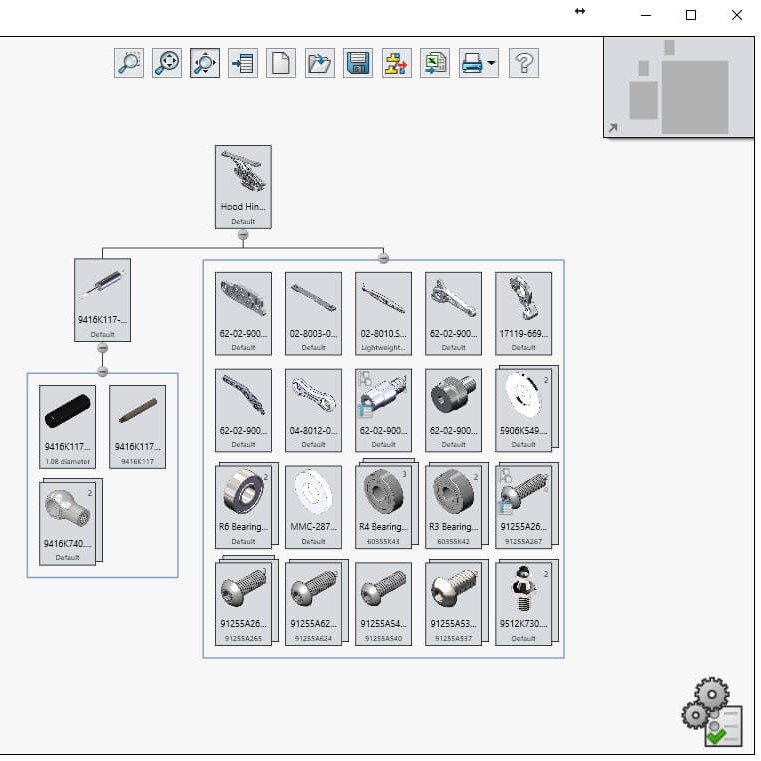The width and height of the screenshot is (761, 761).
Task: Click the 9512K730 component card
Action: coord(523,602)
